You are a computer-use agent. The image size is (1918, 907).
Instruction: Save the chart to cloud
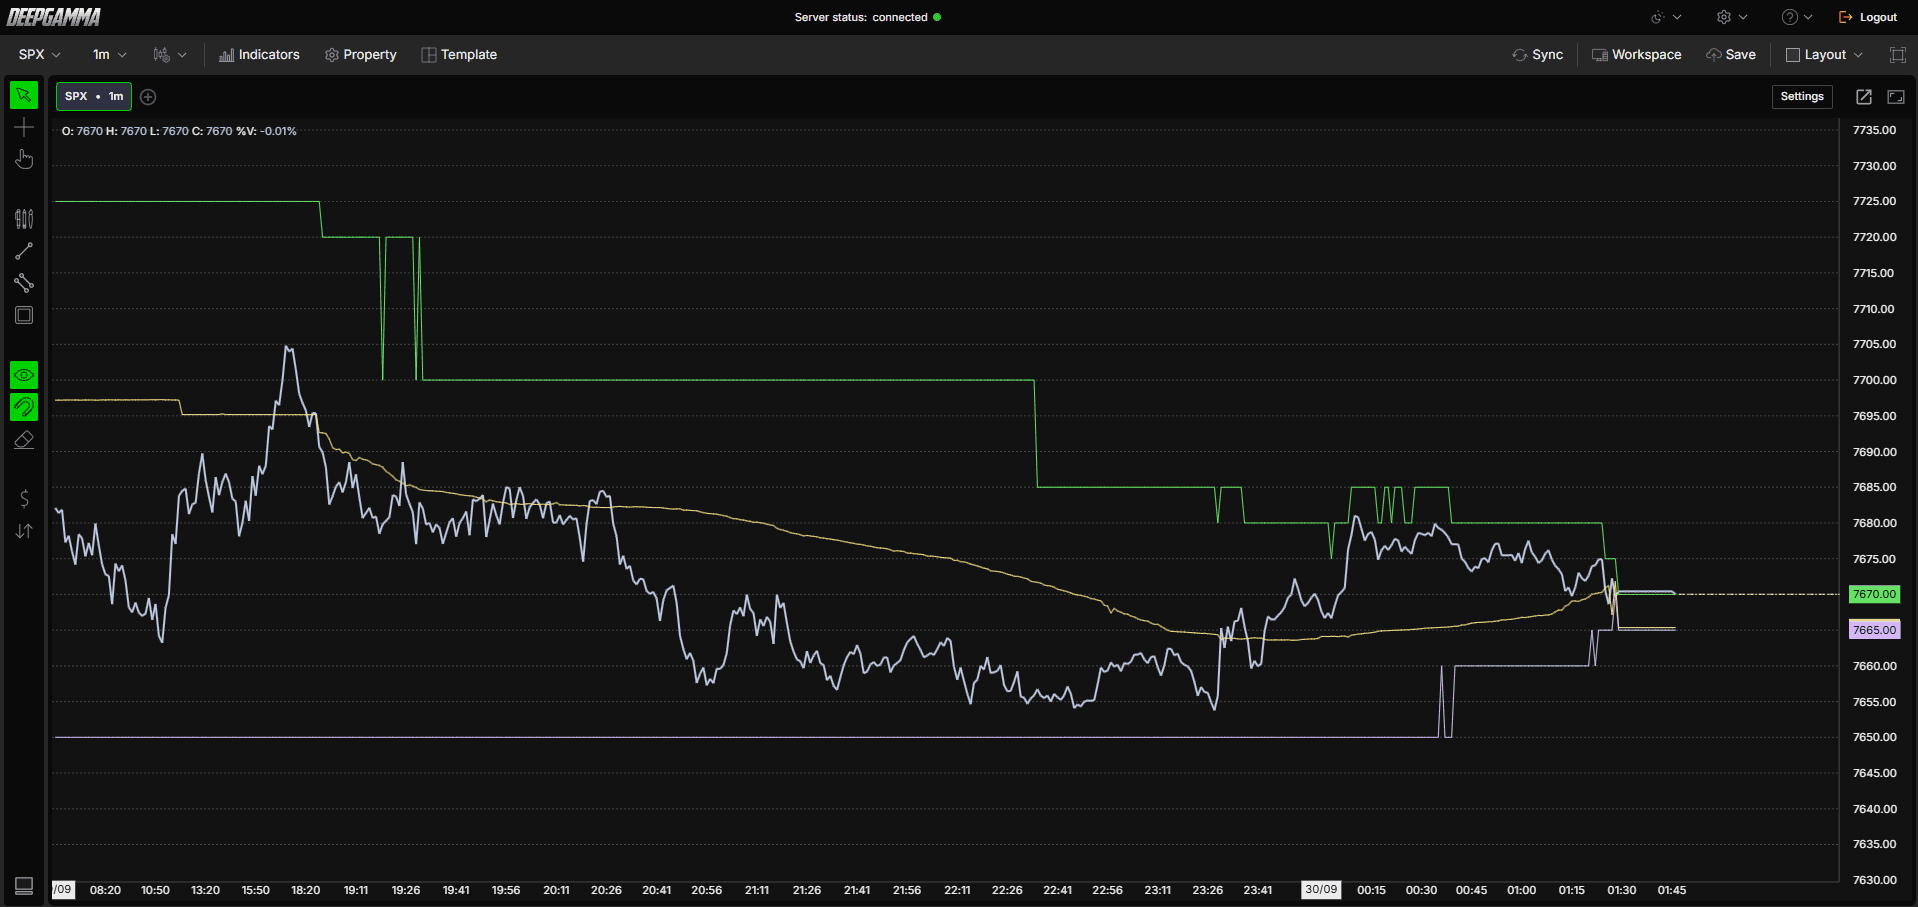point(1731,55)
